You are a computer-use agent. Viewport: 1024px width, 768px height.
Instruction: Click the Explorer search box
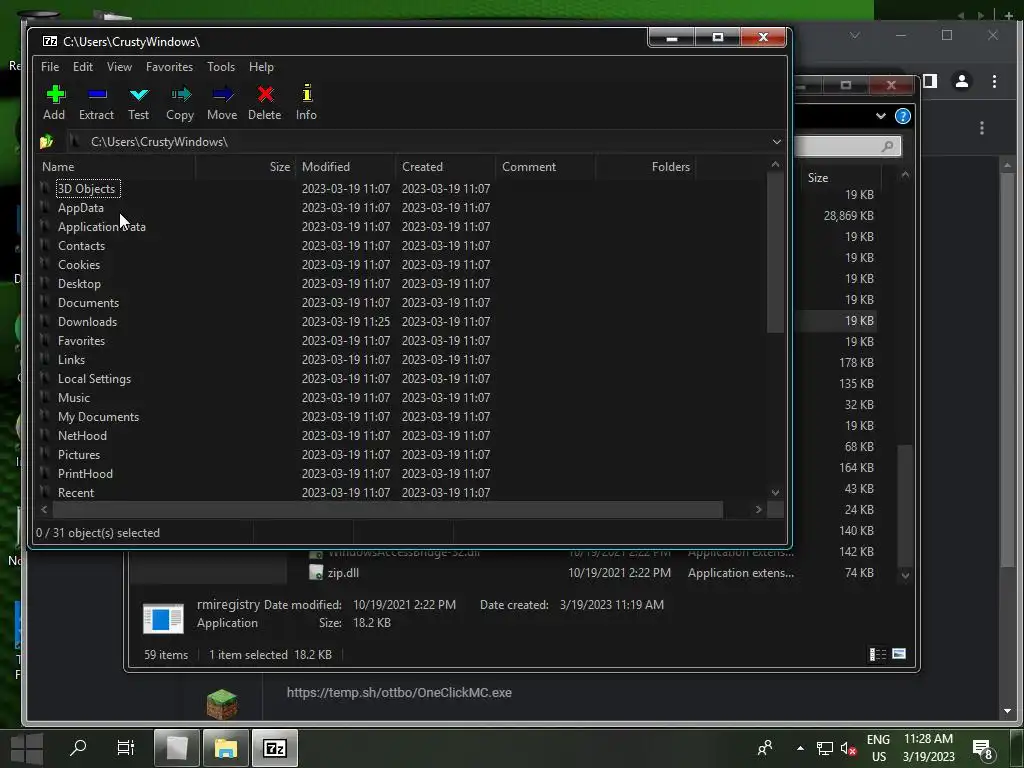(848, 146)
